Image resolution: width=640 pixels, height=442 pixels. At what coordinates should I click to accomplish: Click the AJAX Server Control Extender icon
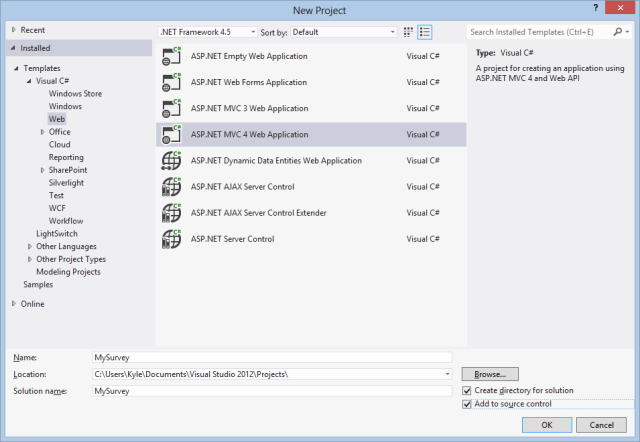tap(171, 213)
